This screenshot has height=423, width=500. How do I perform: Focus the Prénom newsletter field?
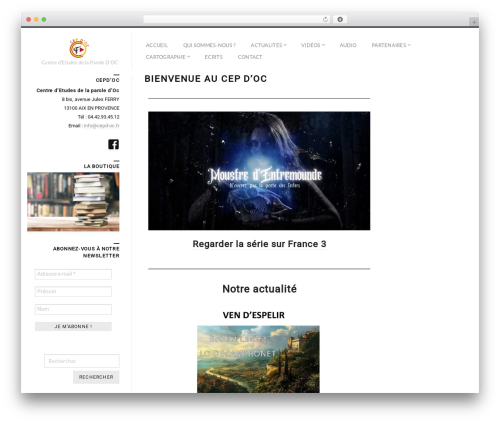(x=73, y=292)
